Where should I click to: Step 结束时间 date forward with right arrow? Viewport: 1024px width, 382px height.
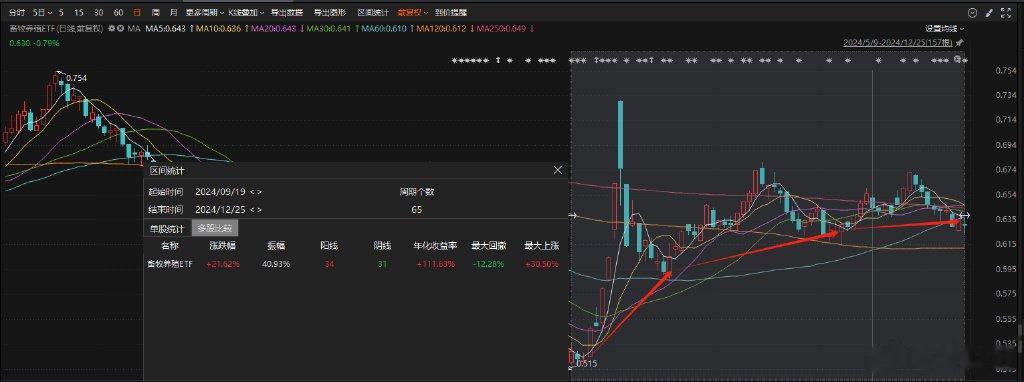click(260, 210)
